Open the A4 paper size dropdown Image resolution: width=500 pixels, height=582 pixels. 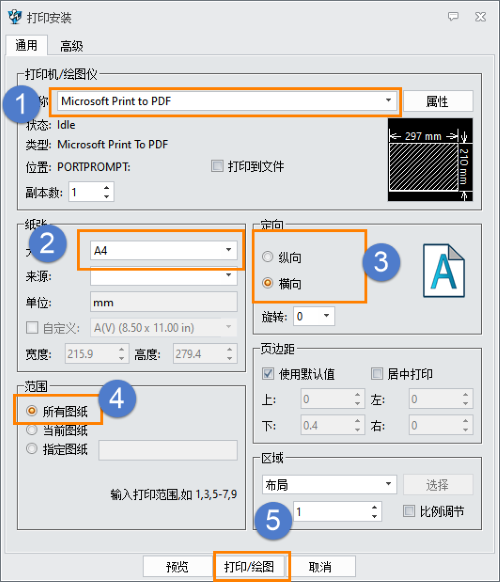[163, 250]
